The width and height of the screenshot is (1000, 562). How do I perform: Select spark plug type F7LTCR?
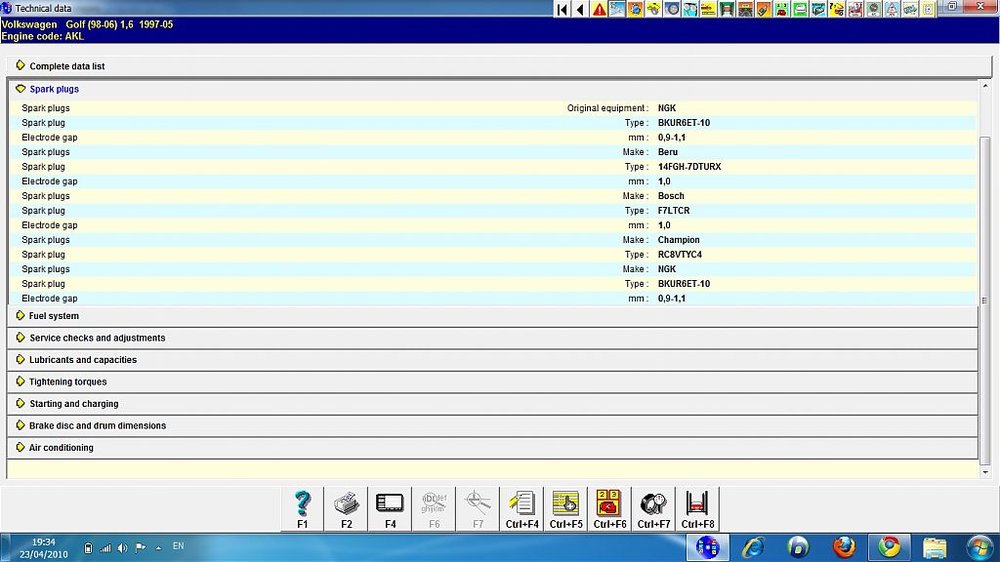coord(673,211)
